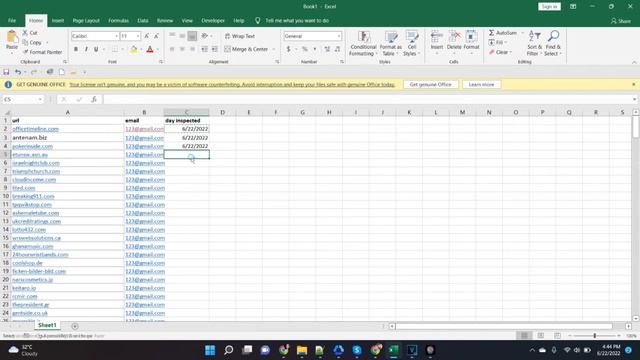Switch to the Formulas tab
The height and width of the screenshot is (360, 640).
pos(118,20)
